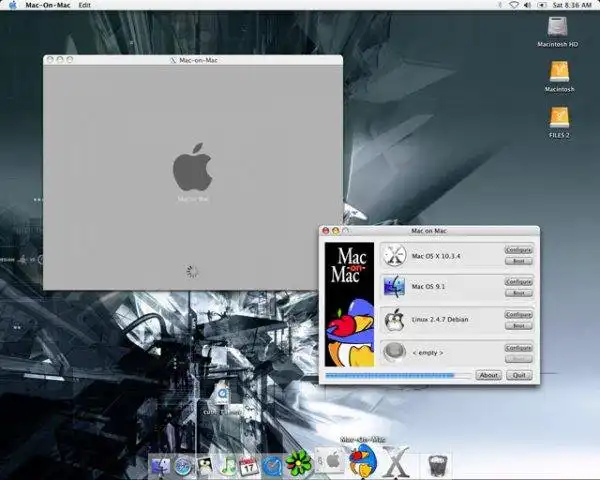600x480 pixels.
Task: Click the gray empty slot icon
Action: coord(395,352)
